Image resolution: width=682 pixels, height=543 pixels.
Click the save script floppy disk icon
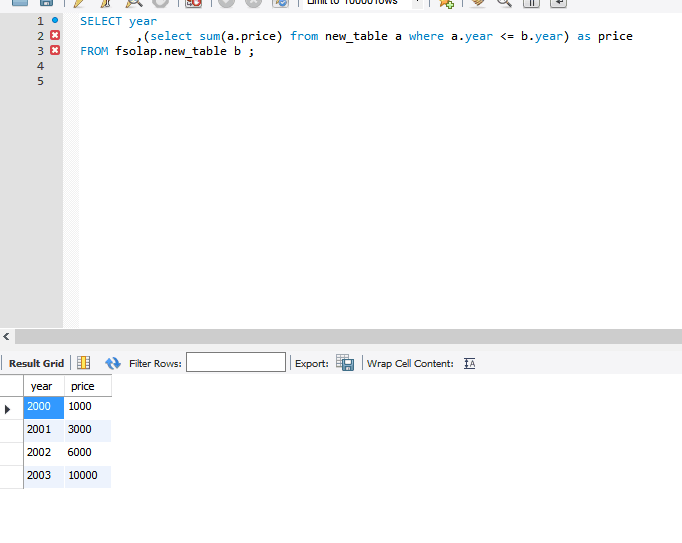[x=46, y=2]
